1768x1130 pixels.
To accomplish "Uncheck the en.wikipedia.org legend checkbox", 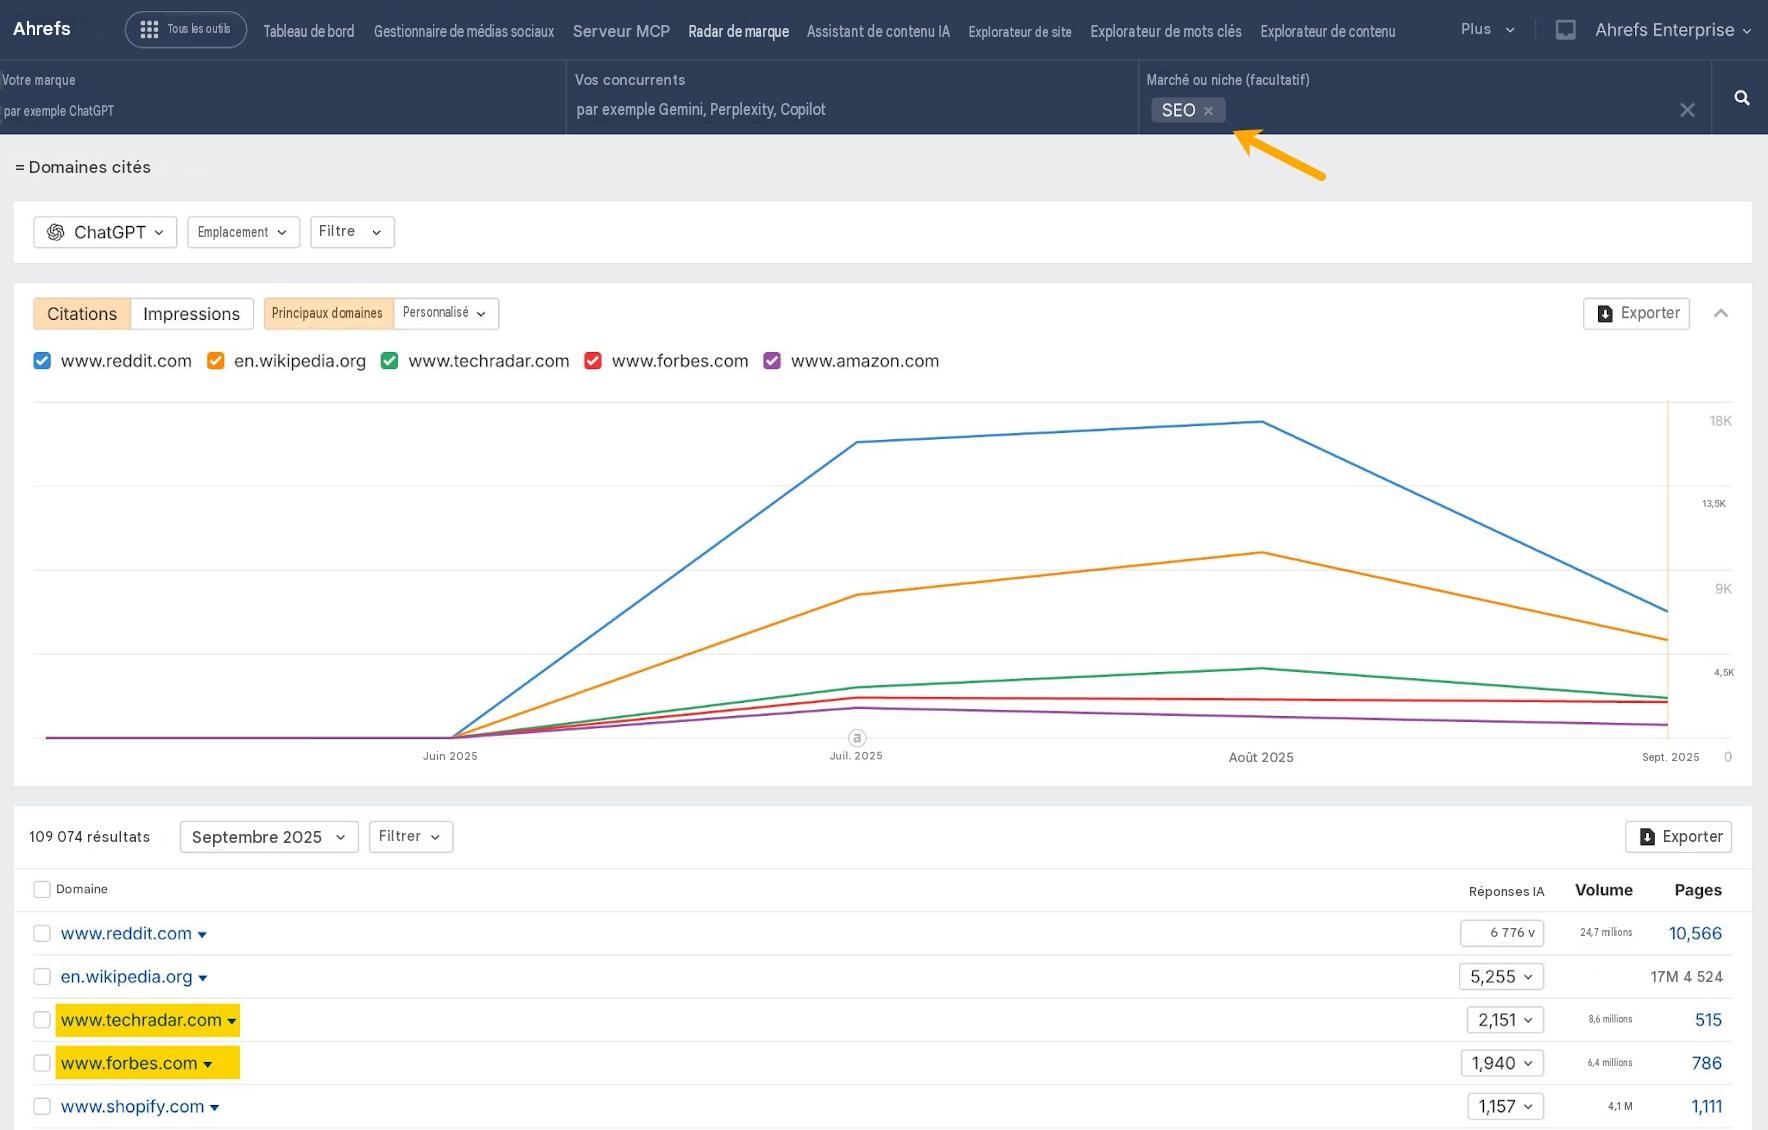I will pyautogui.click(x=215, y=361).
